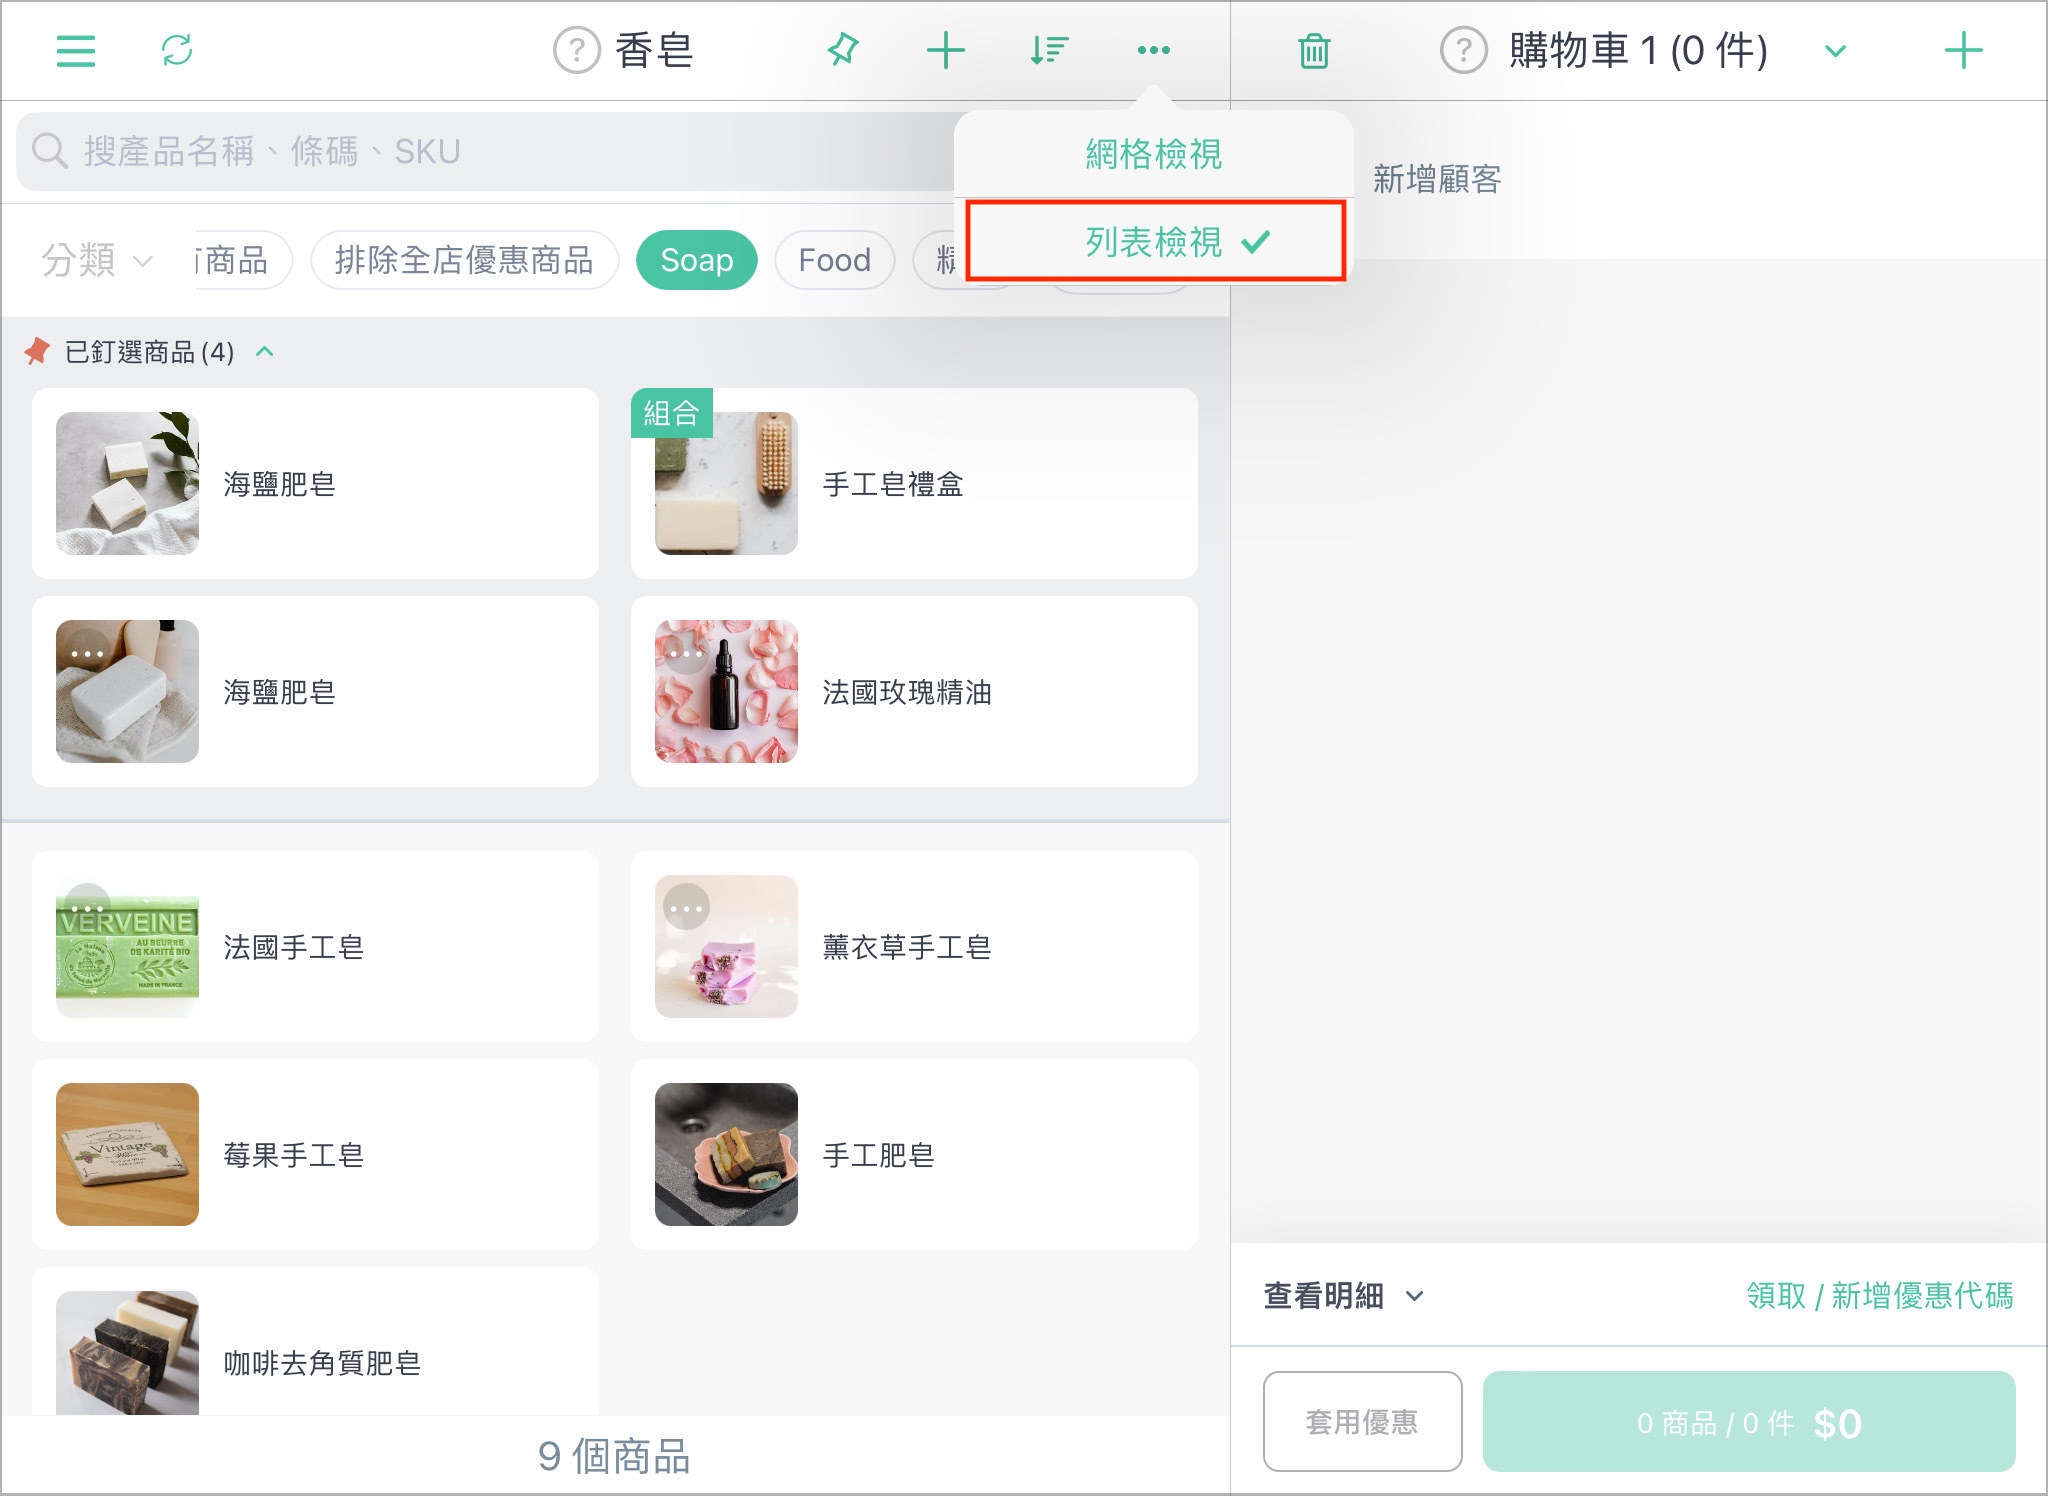Viewport: 2048px width, 1496px height.
Task: Select the 手工肥皂 product card
Action: [914, 1154]
